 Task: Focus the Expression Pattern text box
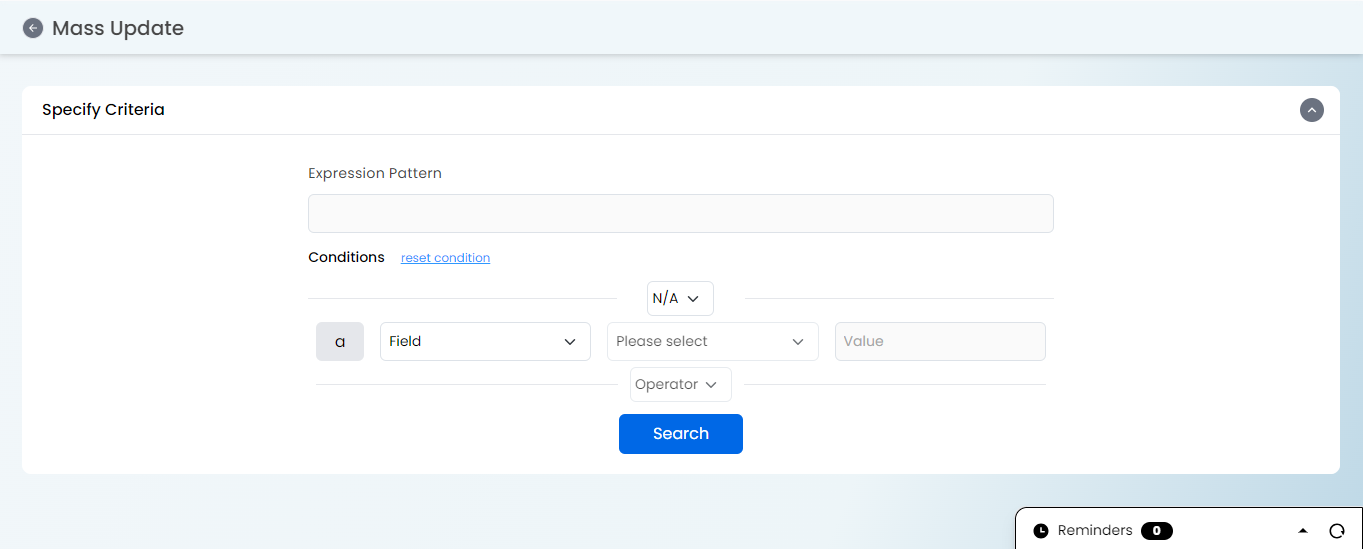coord(680,214)
